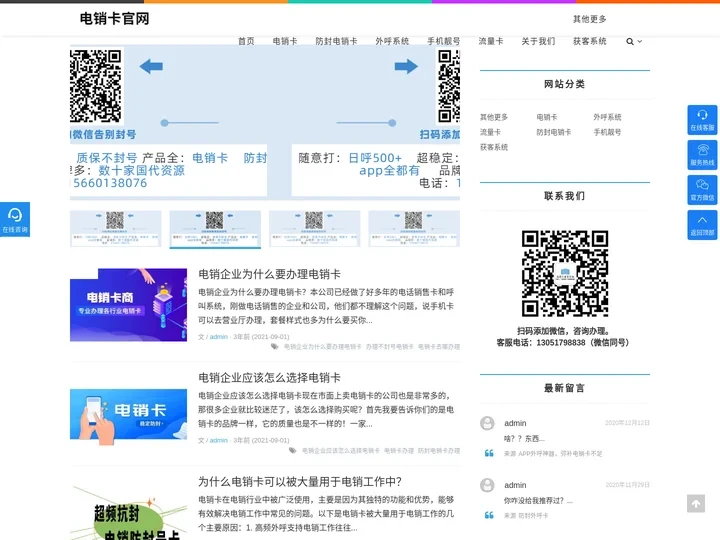Click tag 电销卡去哪办理

coord(439,347)
